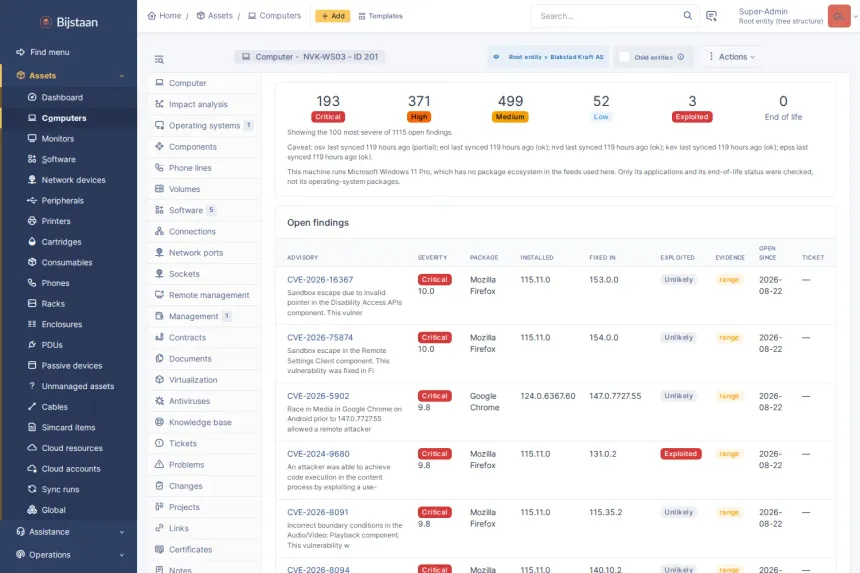Click the Dashboard gauge icon
This screenshot has width=860, height=573.
tap(32, 97)
